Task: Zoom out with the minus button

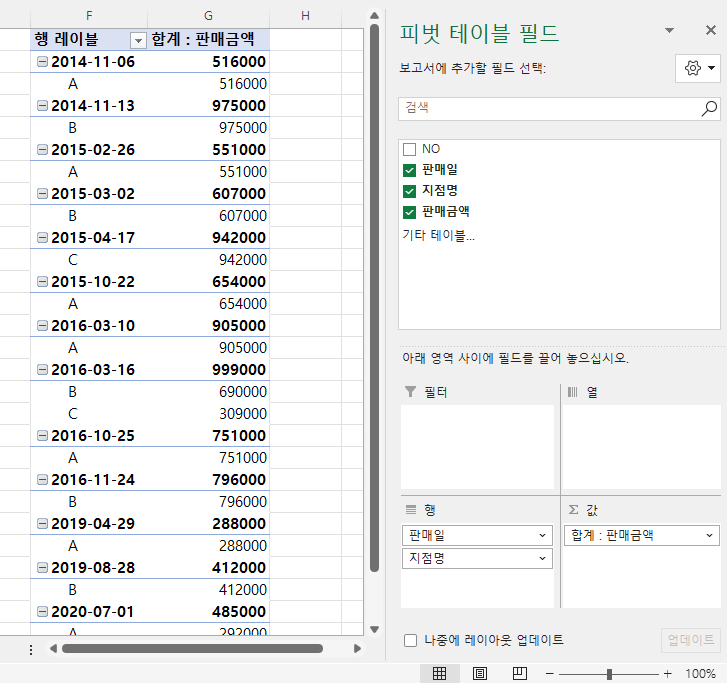Action: [x=550, y=674]
